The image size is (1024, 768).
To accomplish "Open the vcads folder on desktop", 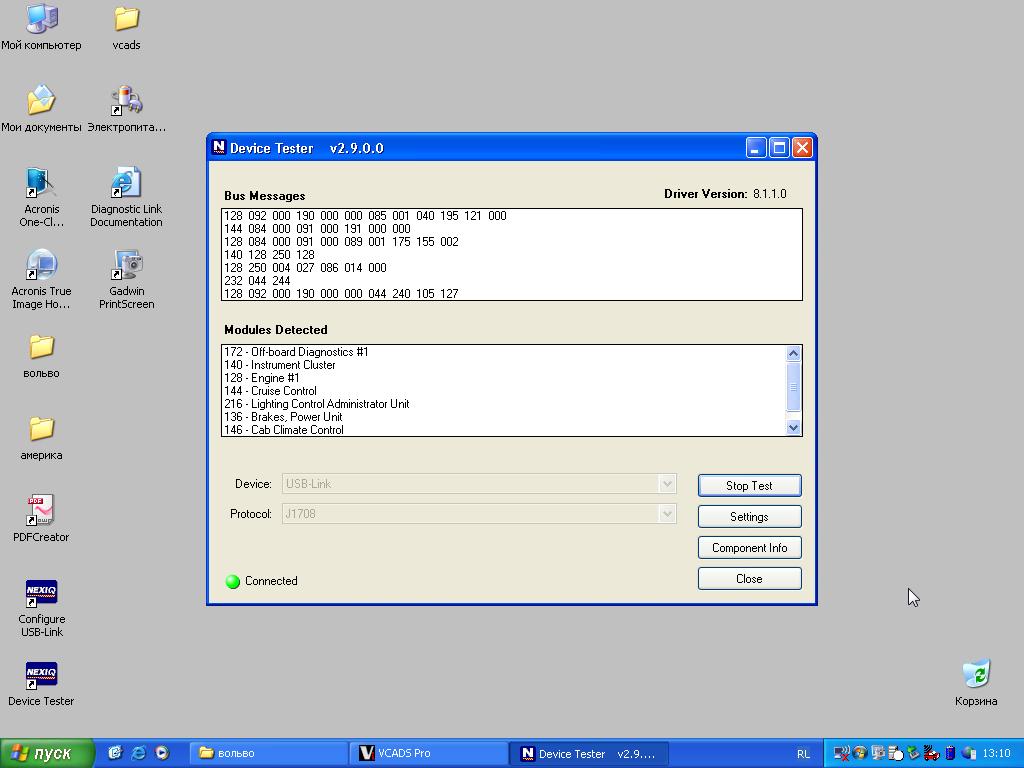I will (126, 26).
